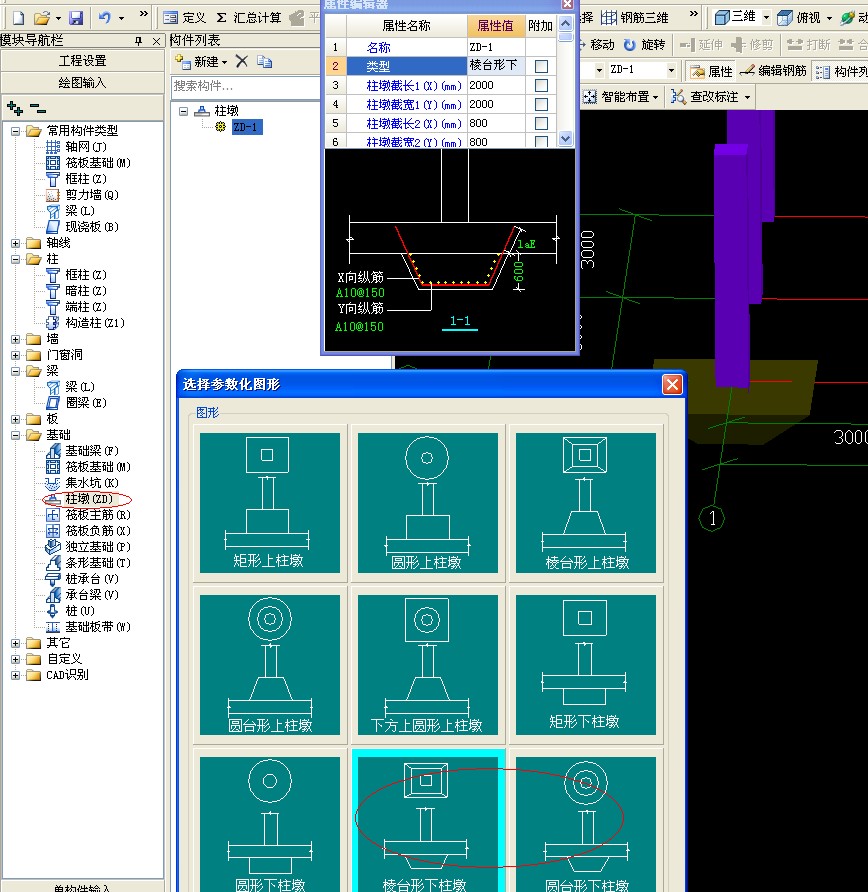868x892 pixels.
Task: Click the 定义 toolbar button
Action: 185,18
